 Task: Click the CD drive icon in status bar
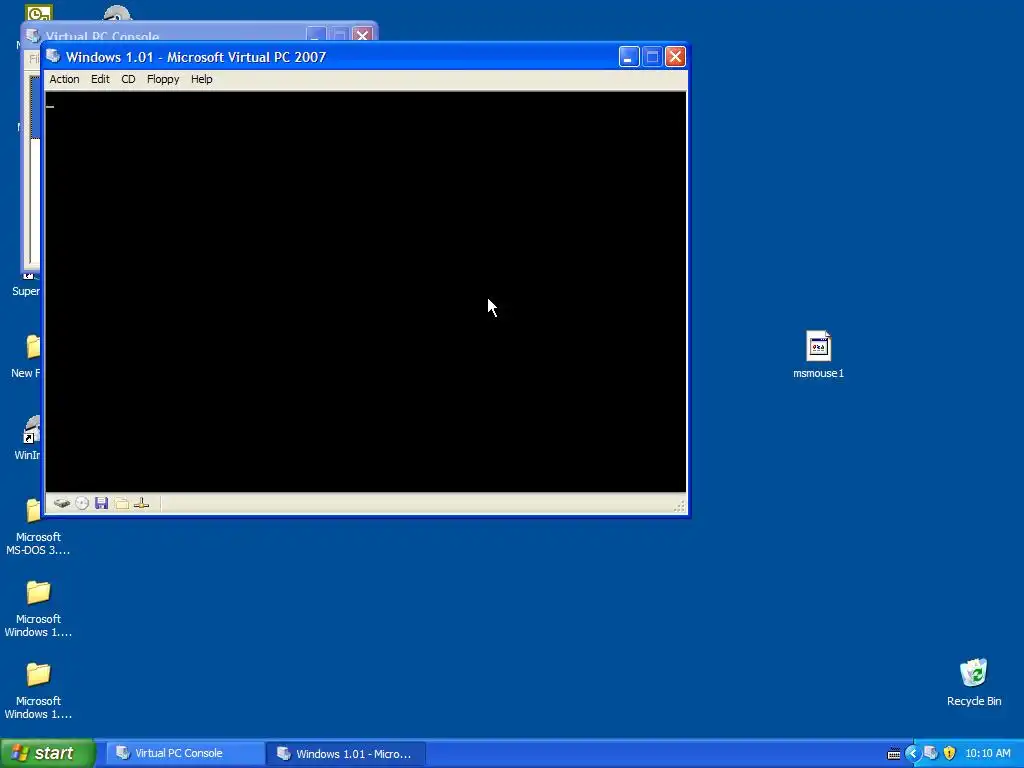(x=82, y=504)
